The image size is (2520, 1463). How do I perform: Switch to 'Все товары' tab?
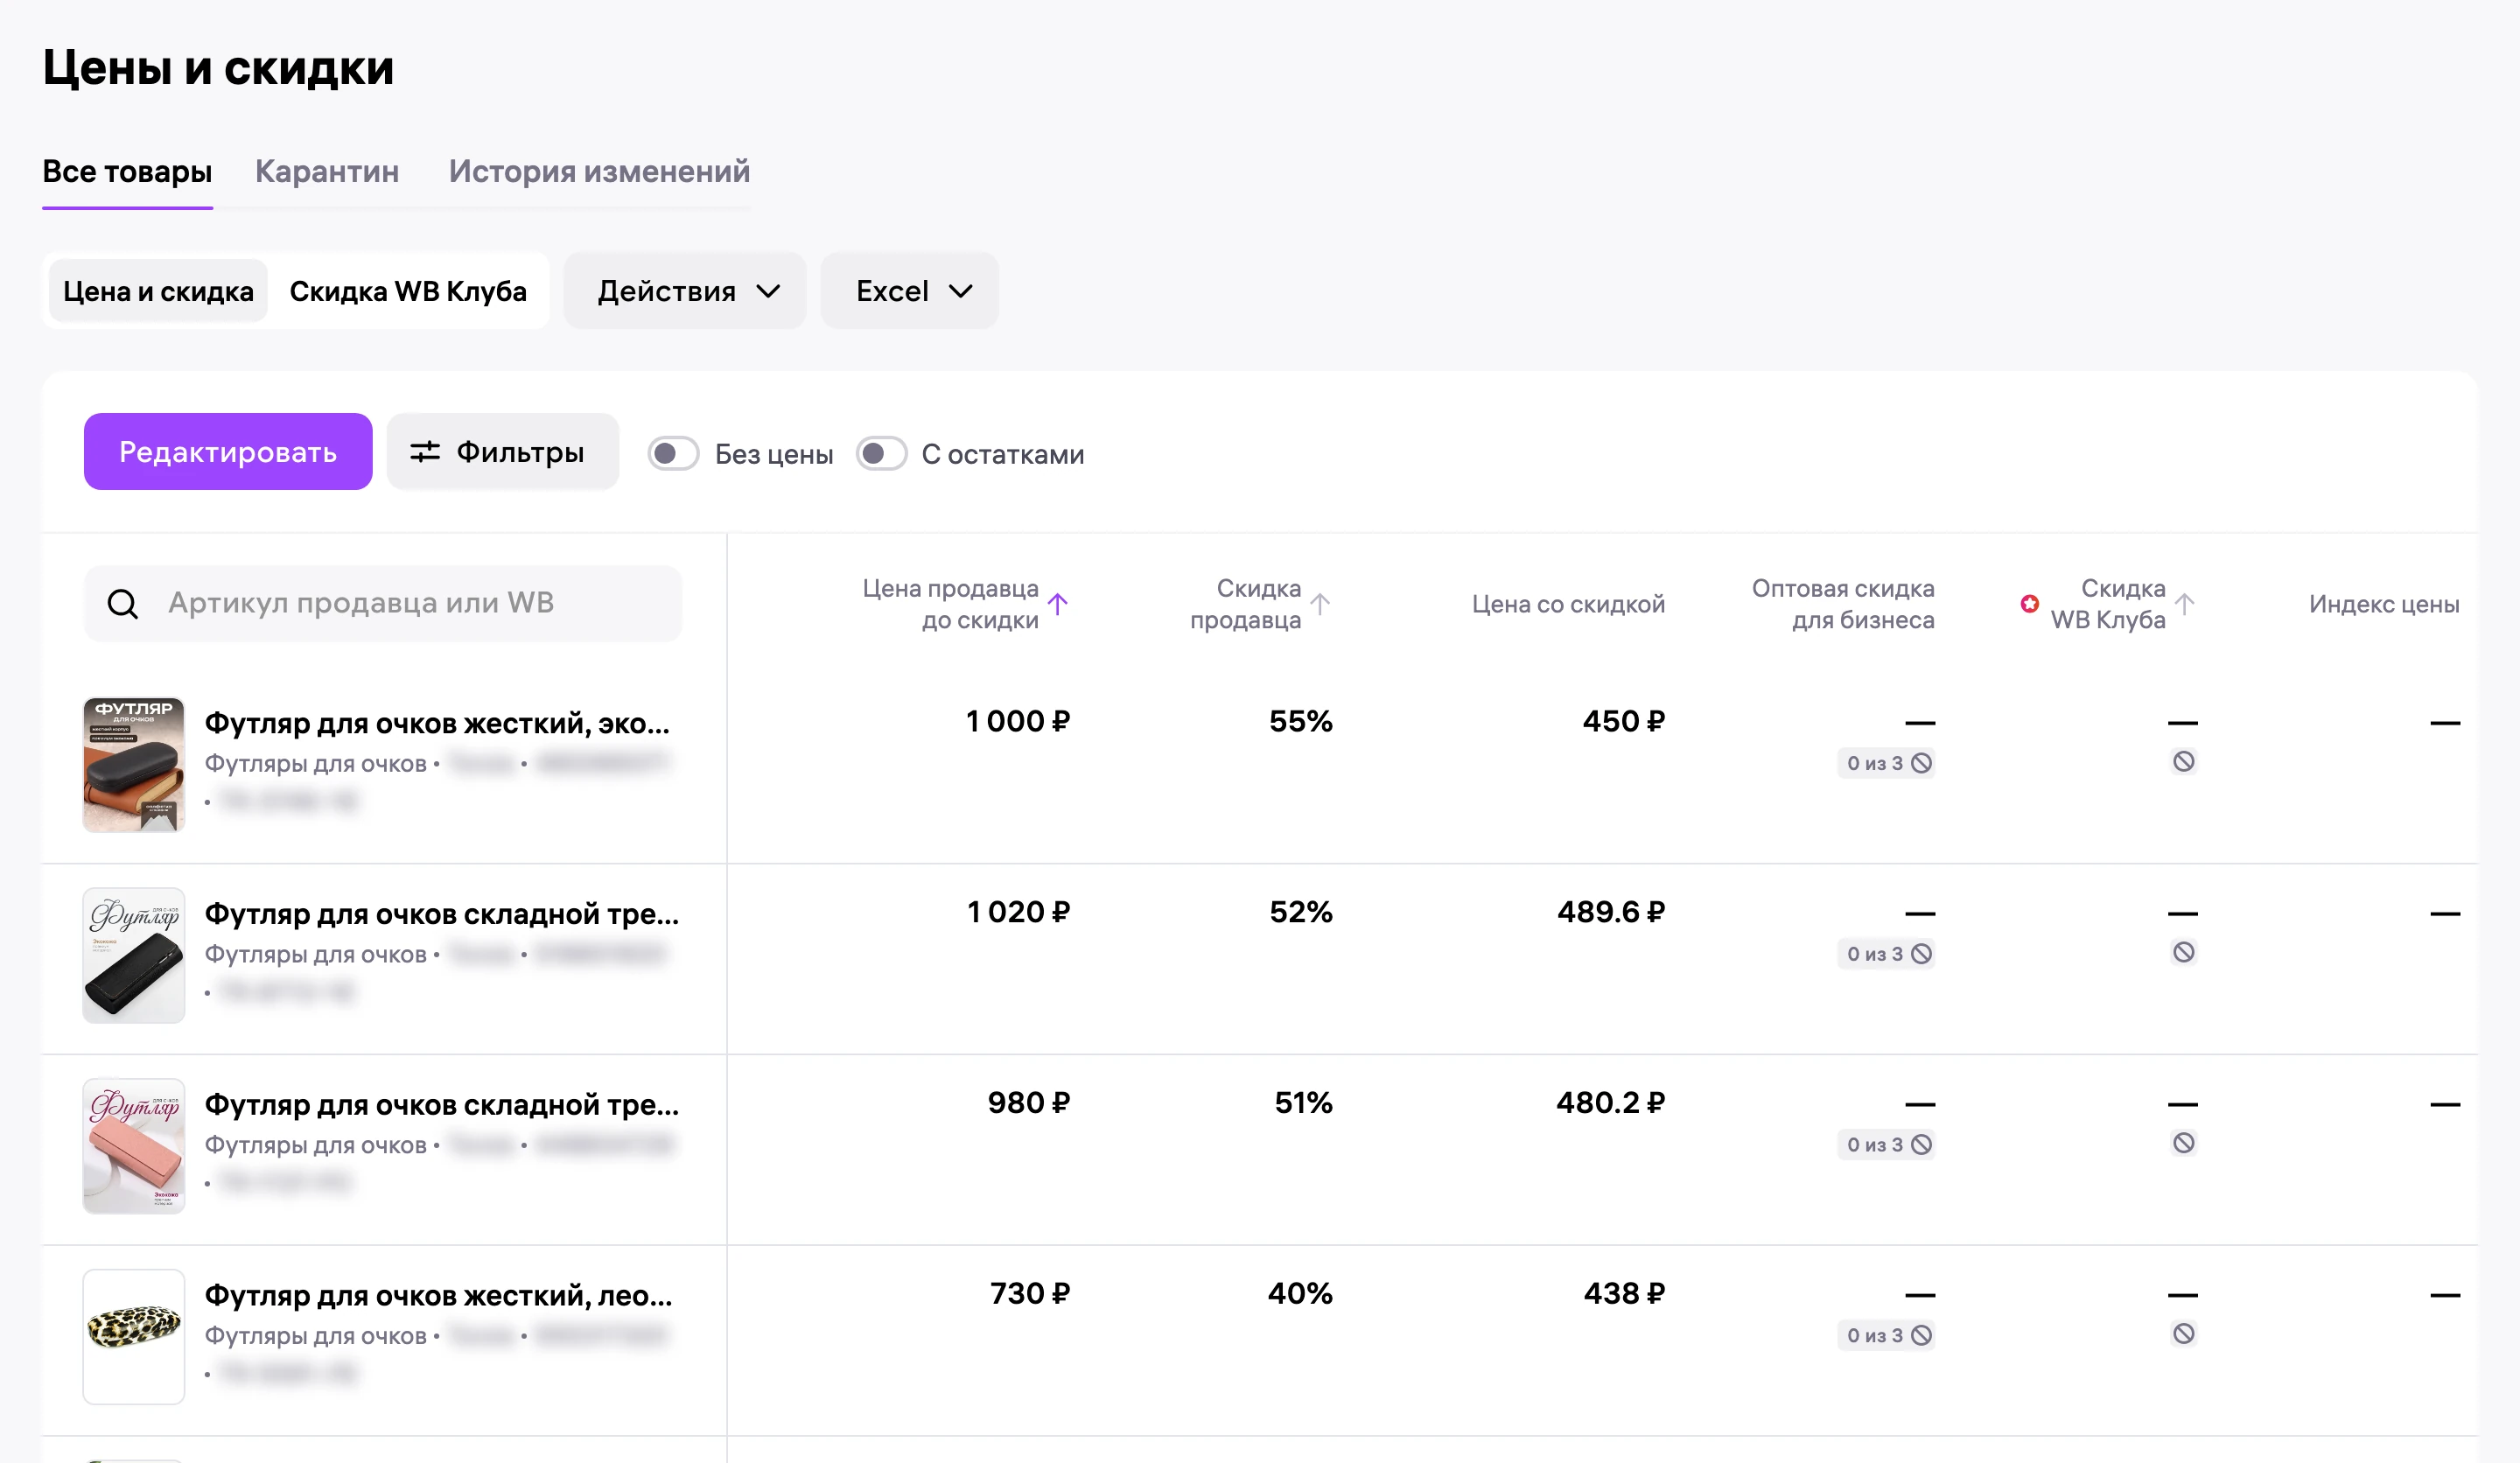(127, 171)
